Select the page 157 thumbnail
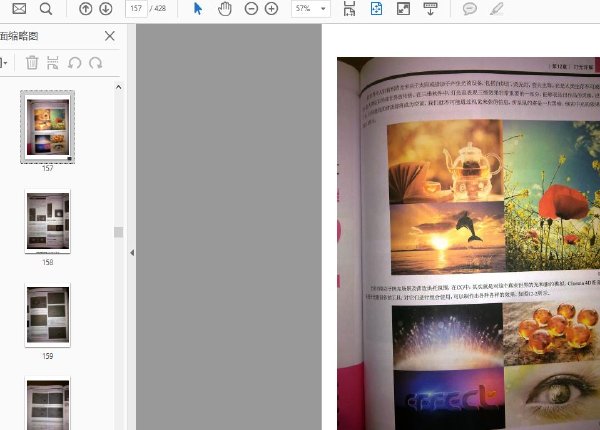 (x=47, y=127)
